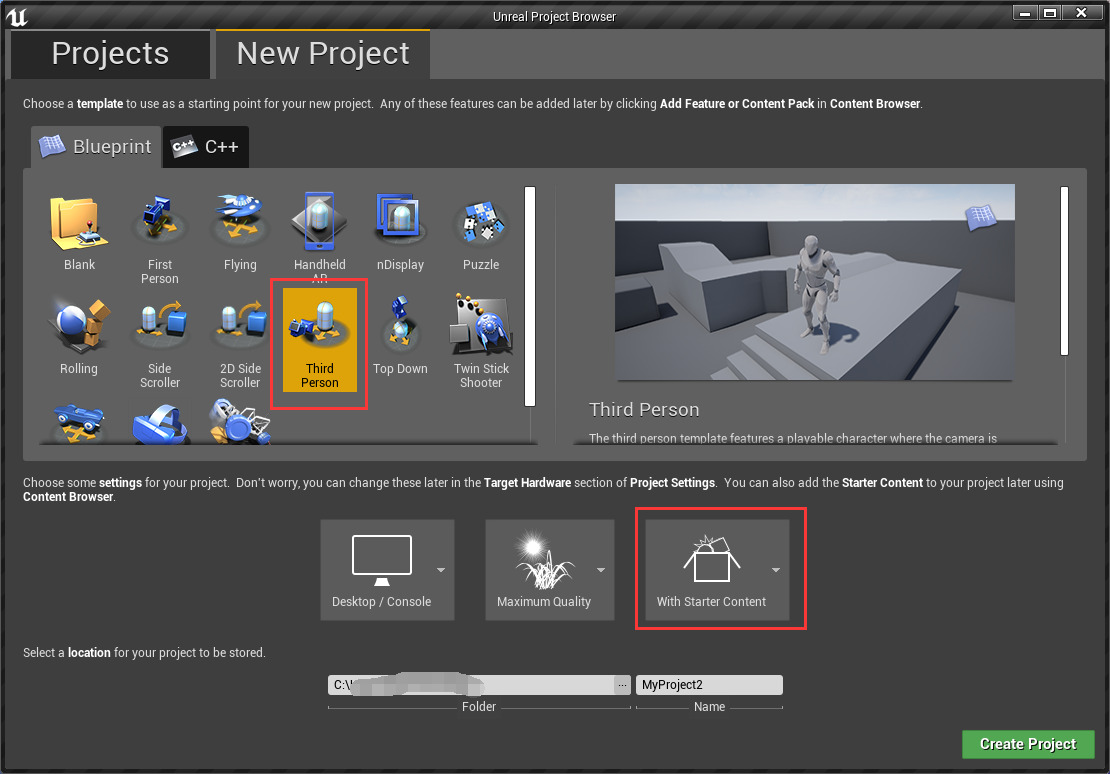The image size is (1110, 774).
Task: Click the project Folder path field
Action: pos(471,685)
